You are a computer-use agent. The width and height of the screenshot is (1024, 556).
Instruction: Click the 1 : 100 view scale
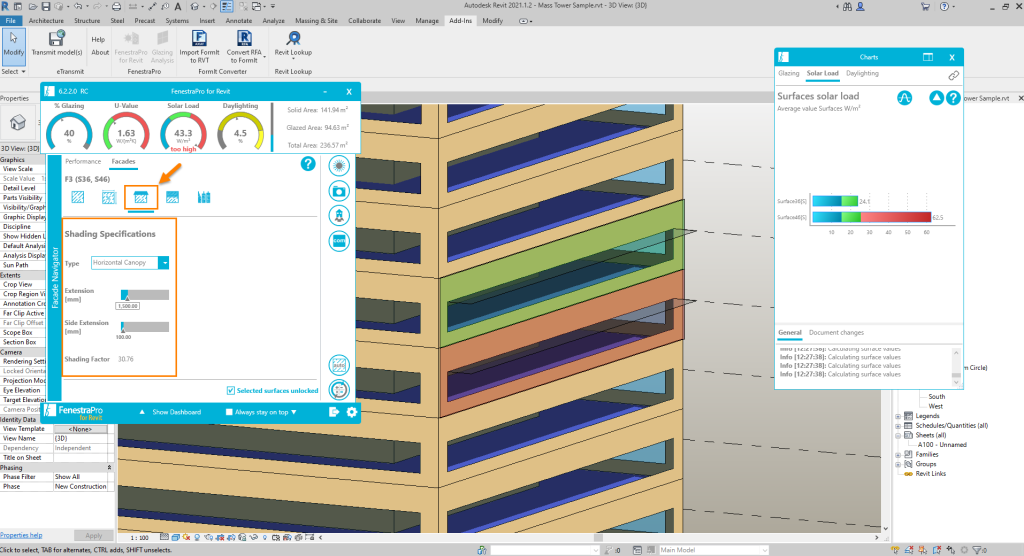(x=140, y=538)
